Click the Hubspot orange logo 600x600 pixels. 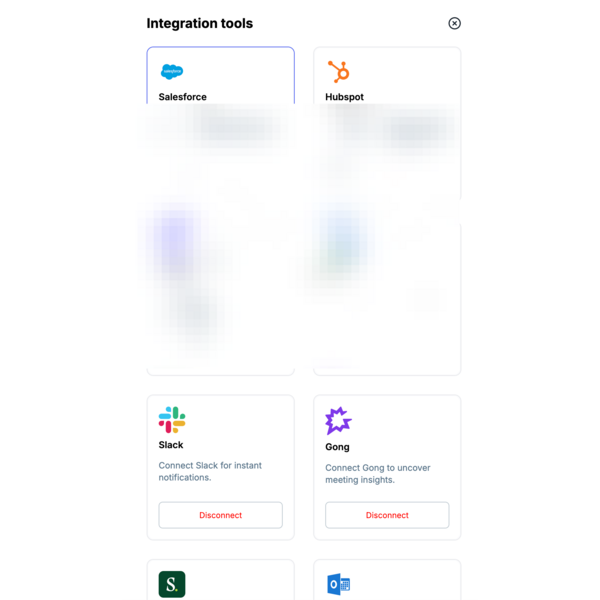click(338, 71)
